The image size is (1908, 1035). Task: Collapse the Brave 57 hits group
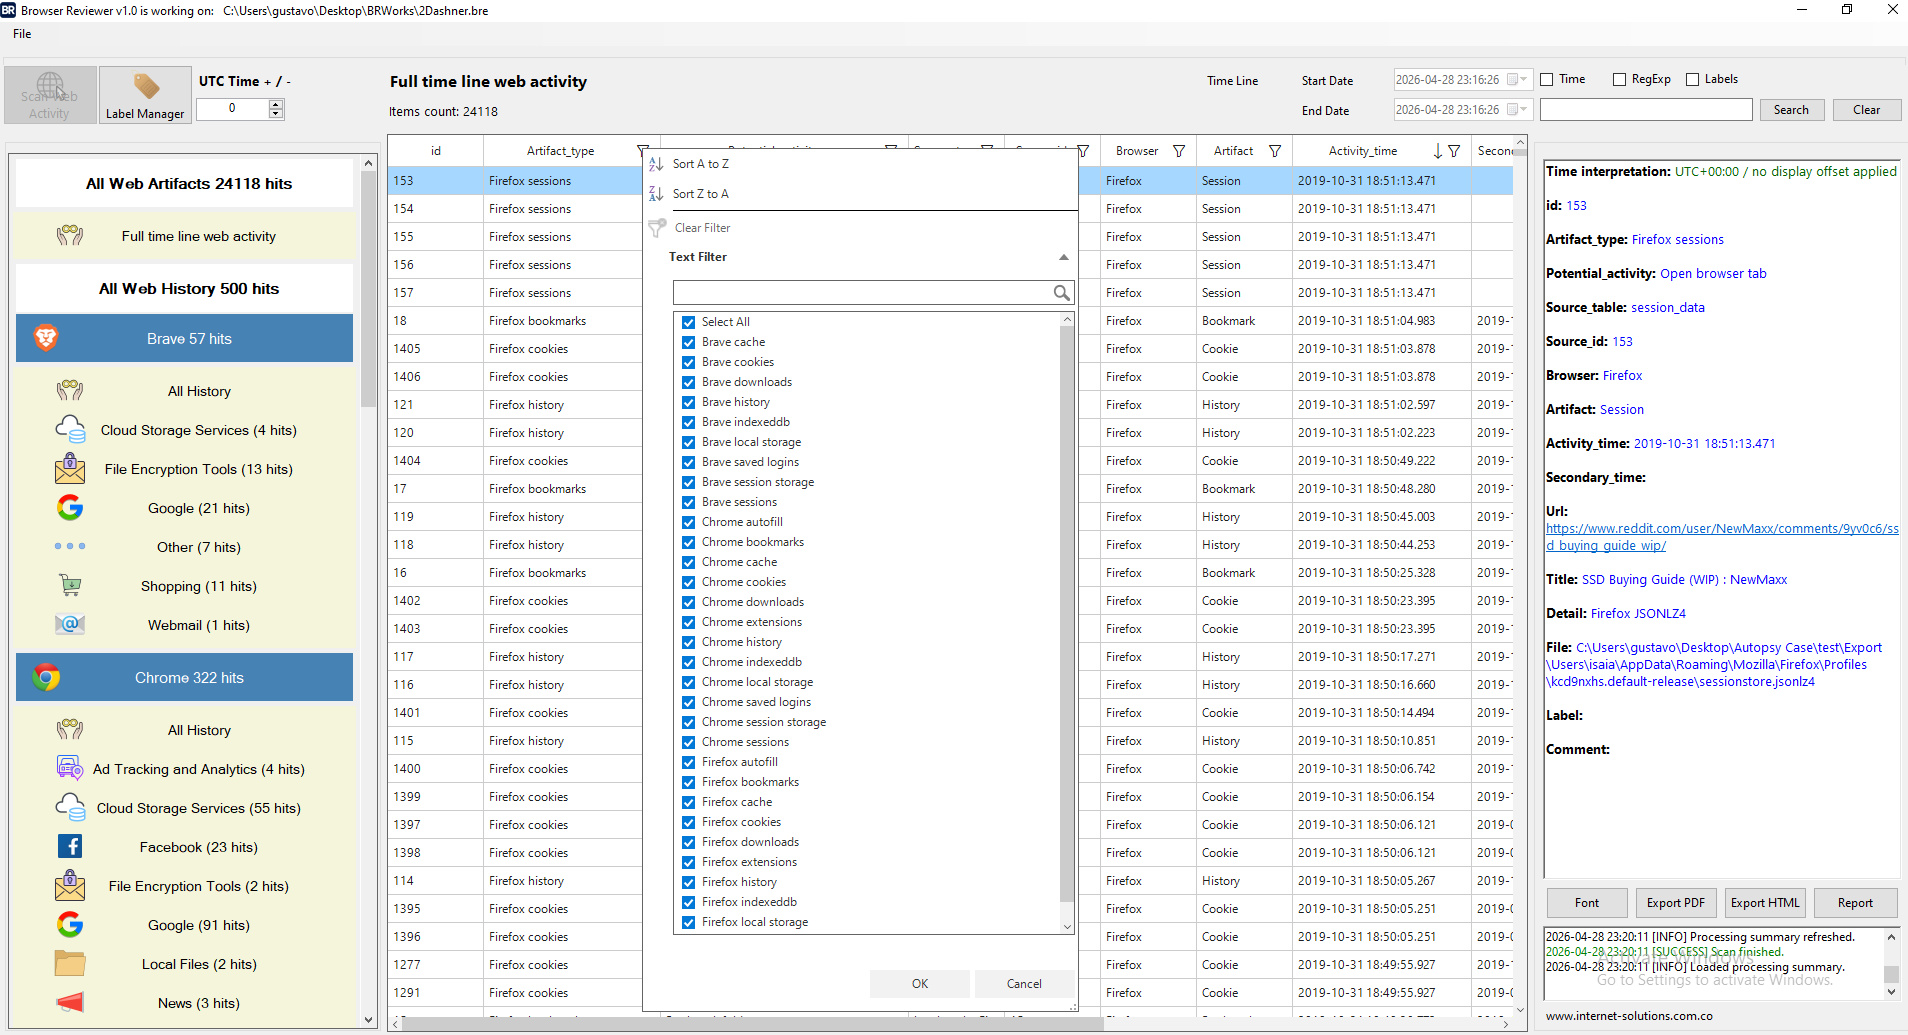184,338
